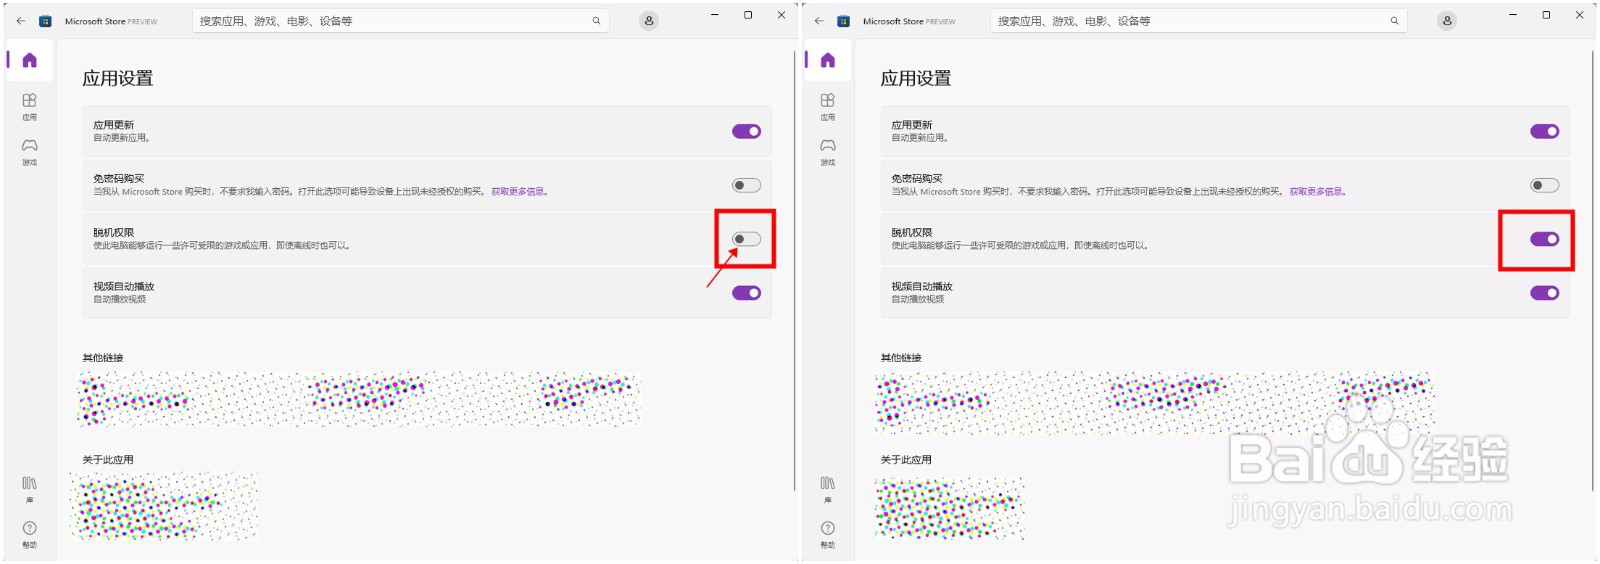Open Apps (应用) icon in right window sidebar
Viewport: 1600px width, 564px height.
tap(828, 105)
